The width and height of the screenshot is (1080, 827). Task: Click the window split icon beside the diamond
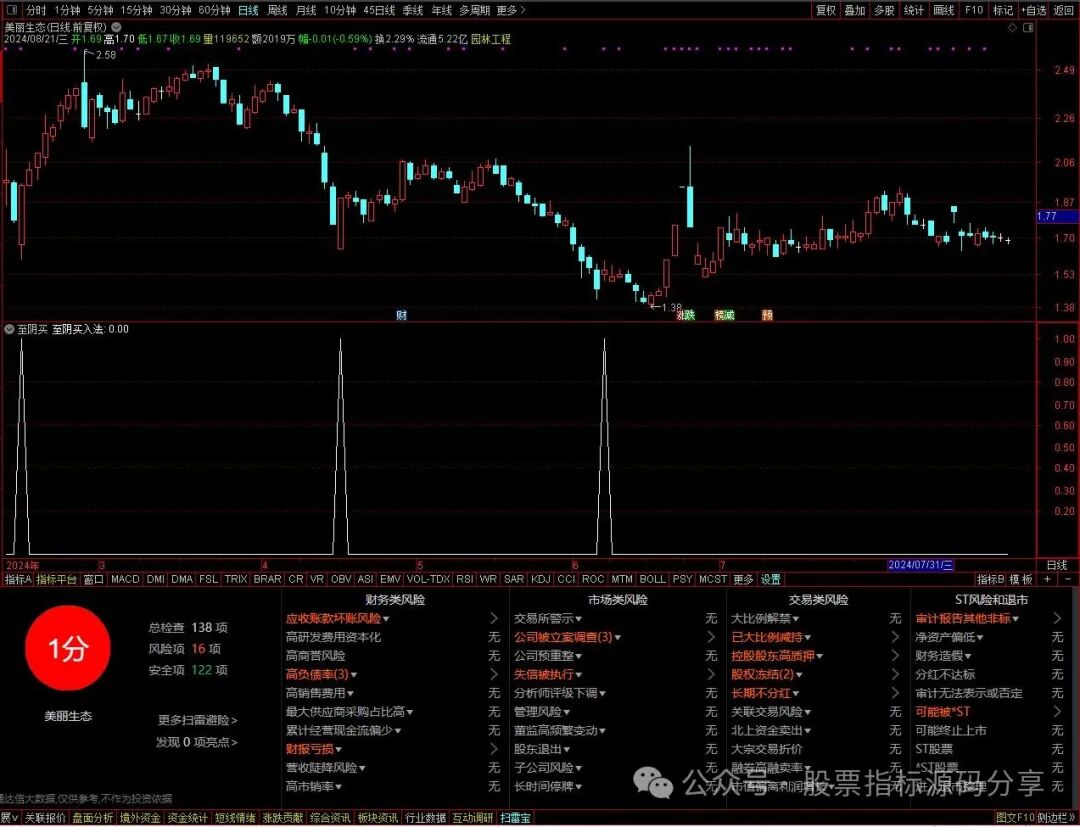[x=1028, y=28]
